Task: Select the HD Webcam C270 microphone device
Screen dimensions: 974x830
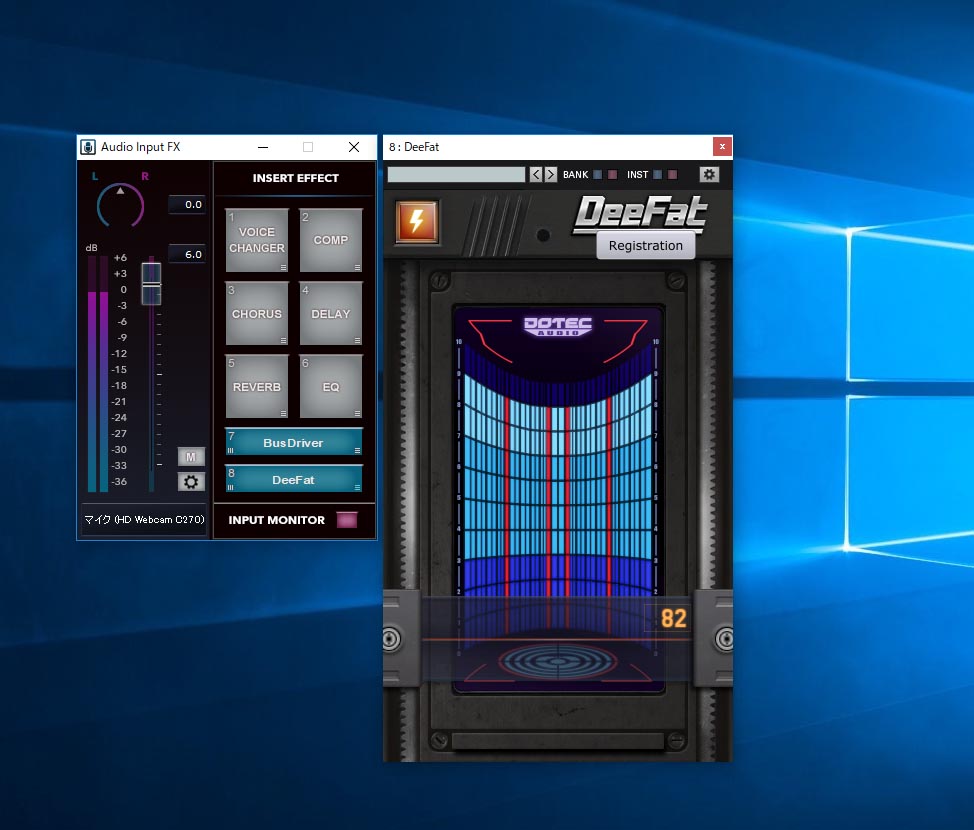Action: coord(144,519)
